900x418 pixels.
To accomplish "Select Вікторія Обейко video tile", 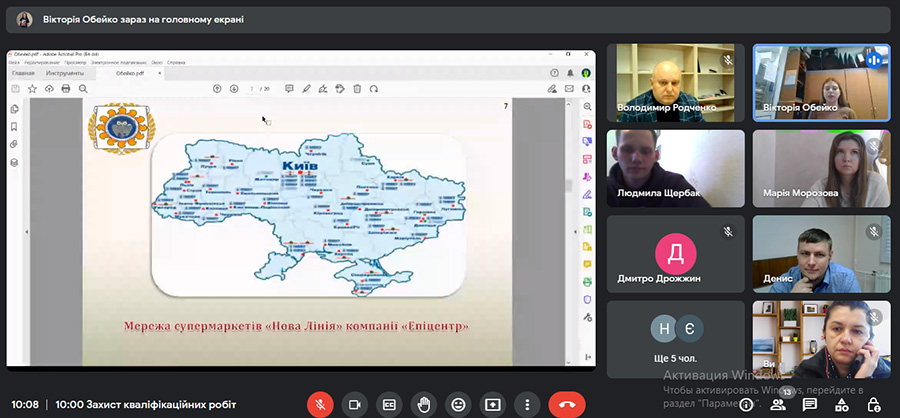I will pyautogui.click(x=822, y=83).
